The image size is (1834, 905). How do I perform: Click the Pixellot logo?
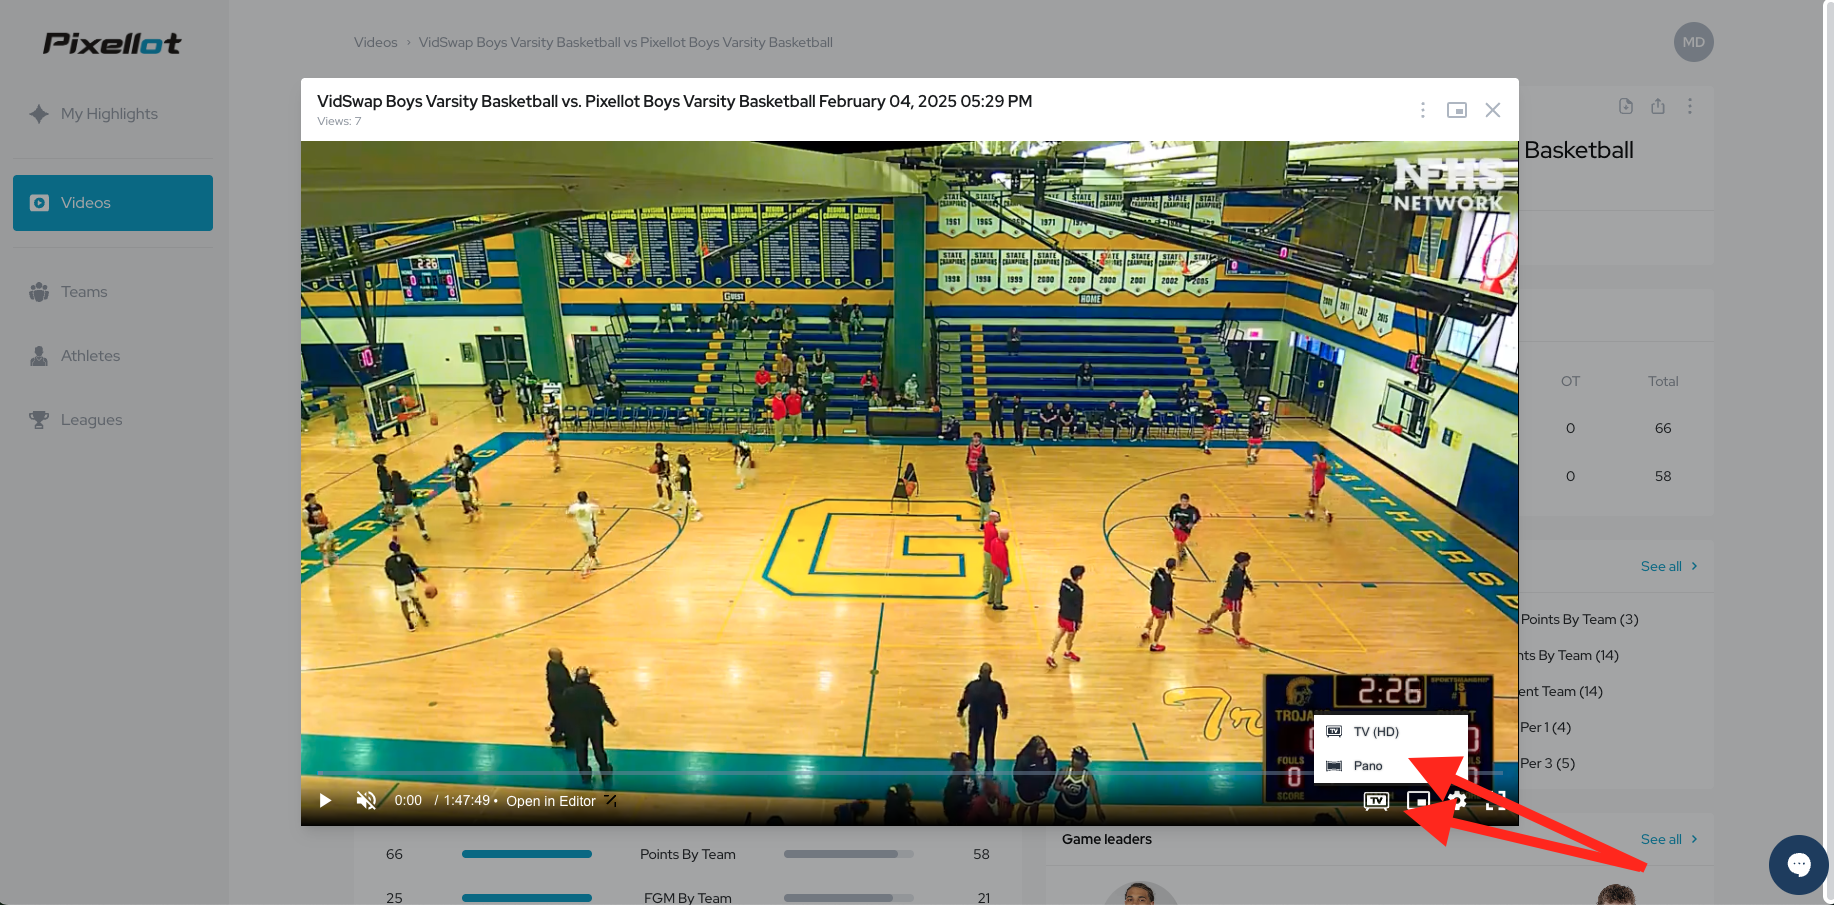pyautogui.click(x=112, y=43)
